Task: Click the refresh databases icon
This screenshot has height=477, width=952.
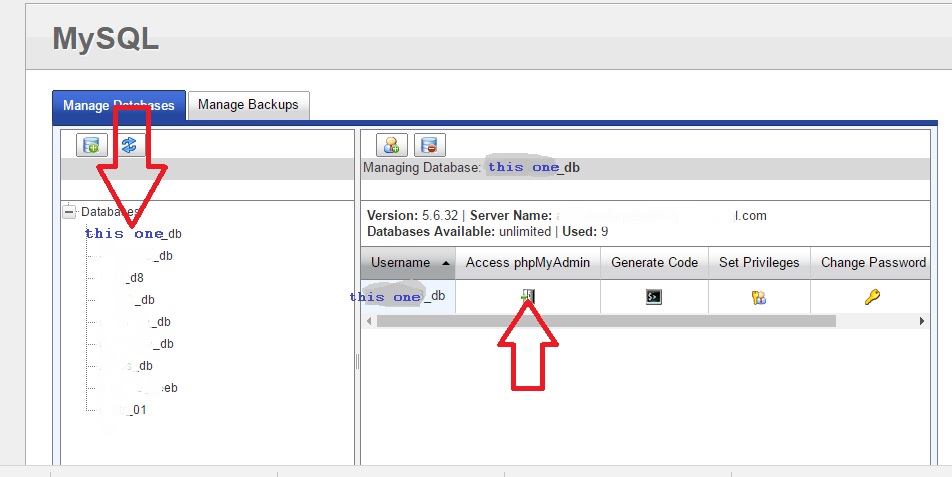Action: pos(129,145)
